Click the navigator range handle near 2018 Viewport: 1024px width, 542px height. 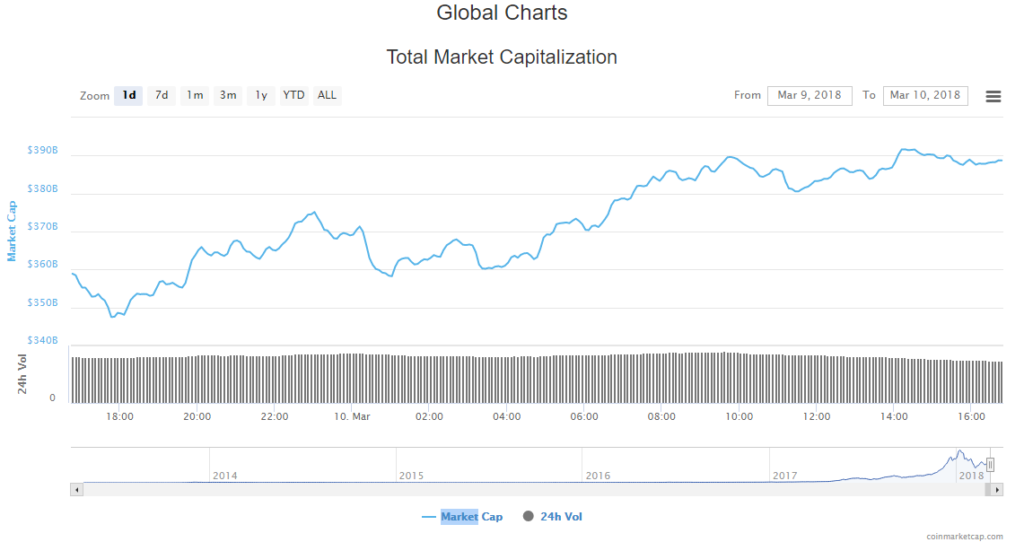click(x=990, y=465)
